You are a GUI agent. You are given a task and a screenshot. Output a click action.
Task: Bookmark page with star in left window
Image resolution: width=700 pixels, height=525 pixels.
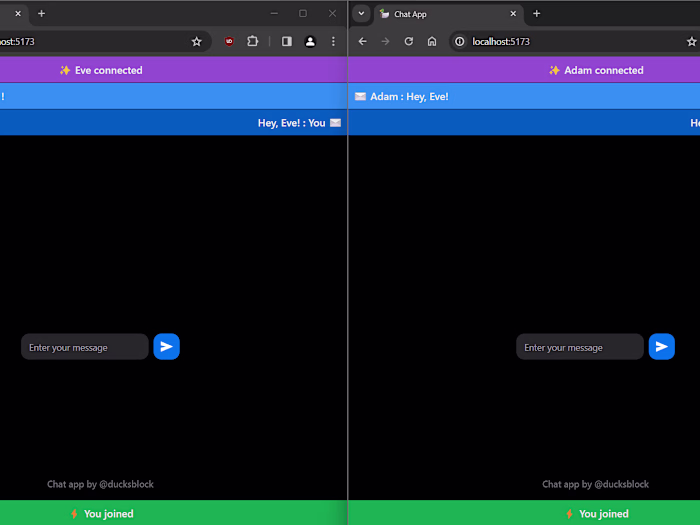click(196, 42)
